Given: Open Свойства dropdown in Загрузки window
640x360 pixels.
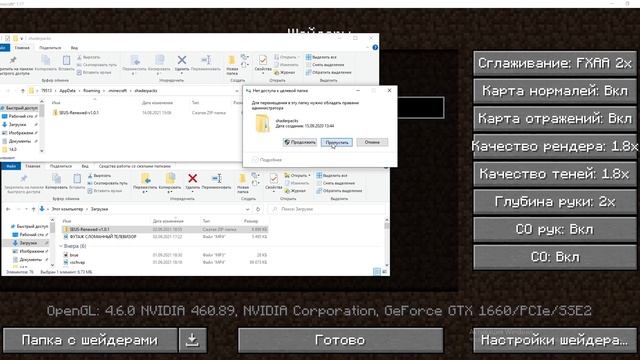Looking at the screenshot, I should pos(273,190).
